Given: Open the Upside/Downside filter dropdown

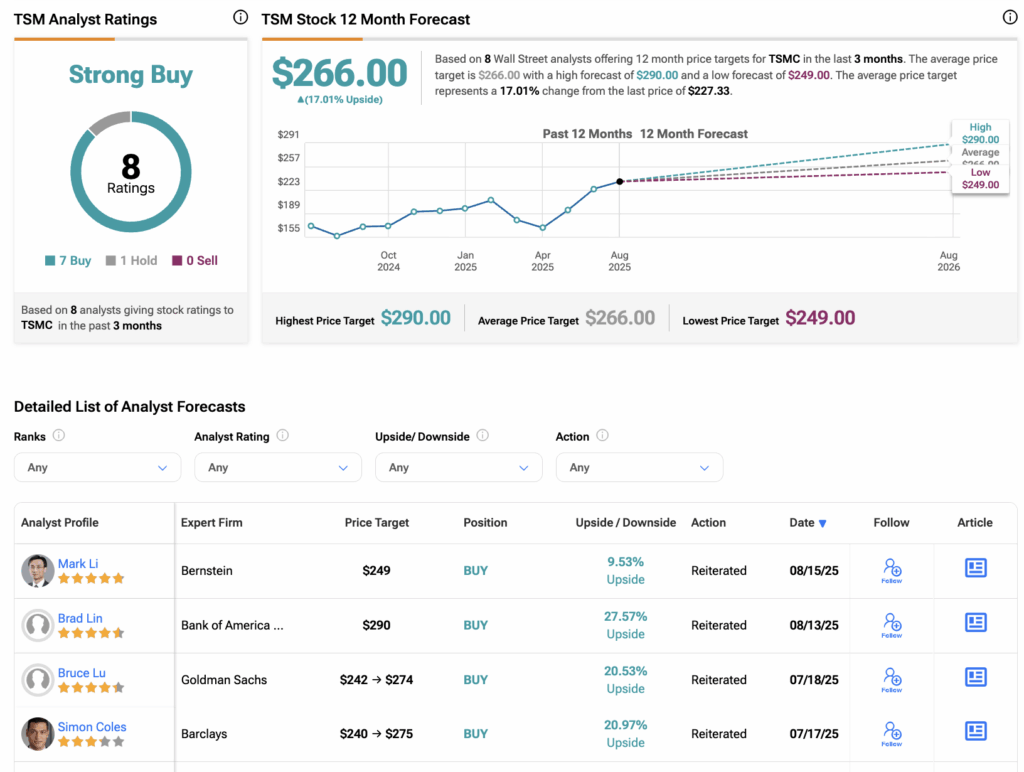Looking at the screenshot, I should (458, 467).
